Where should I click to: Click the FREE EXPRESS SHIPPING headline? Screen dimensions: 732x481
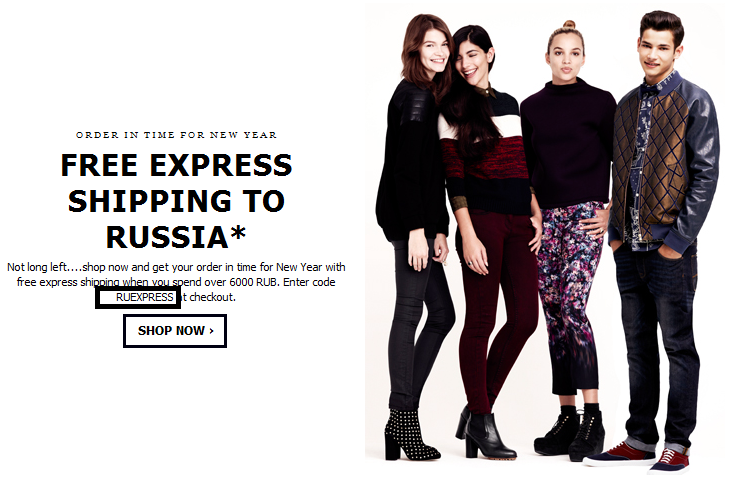tap(176, 201)
